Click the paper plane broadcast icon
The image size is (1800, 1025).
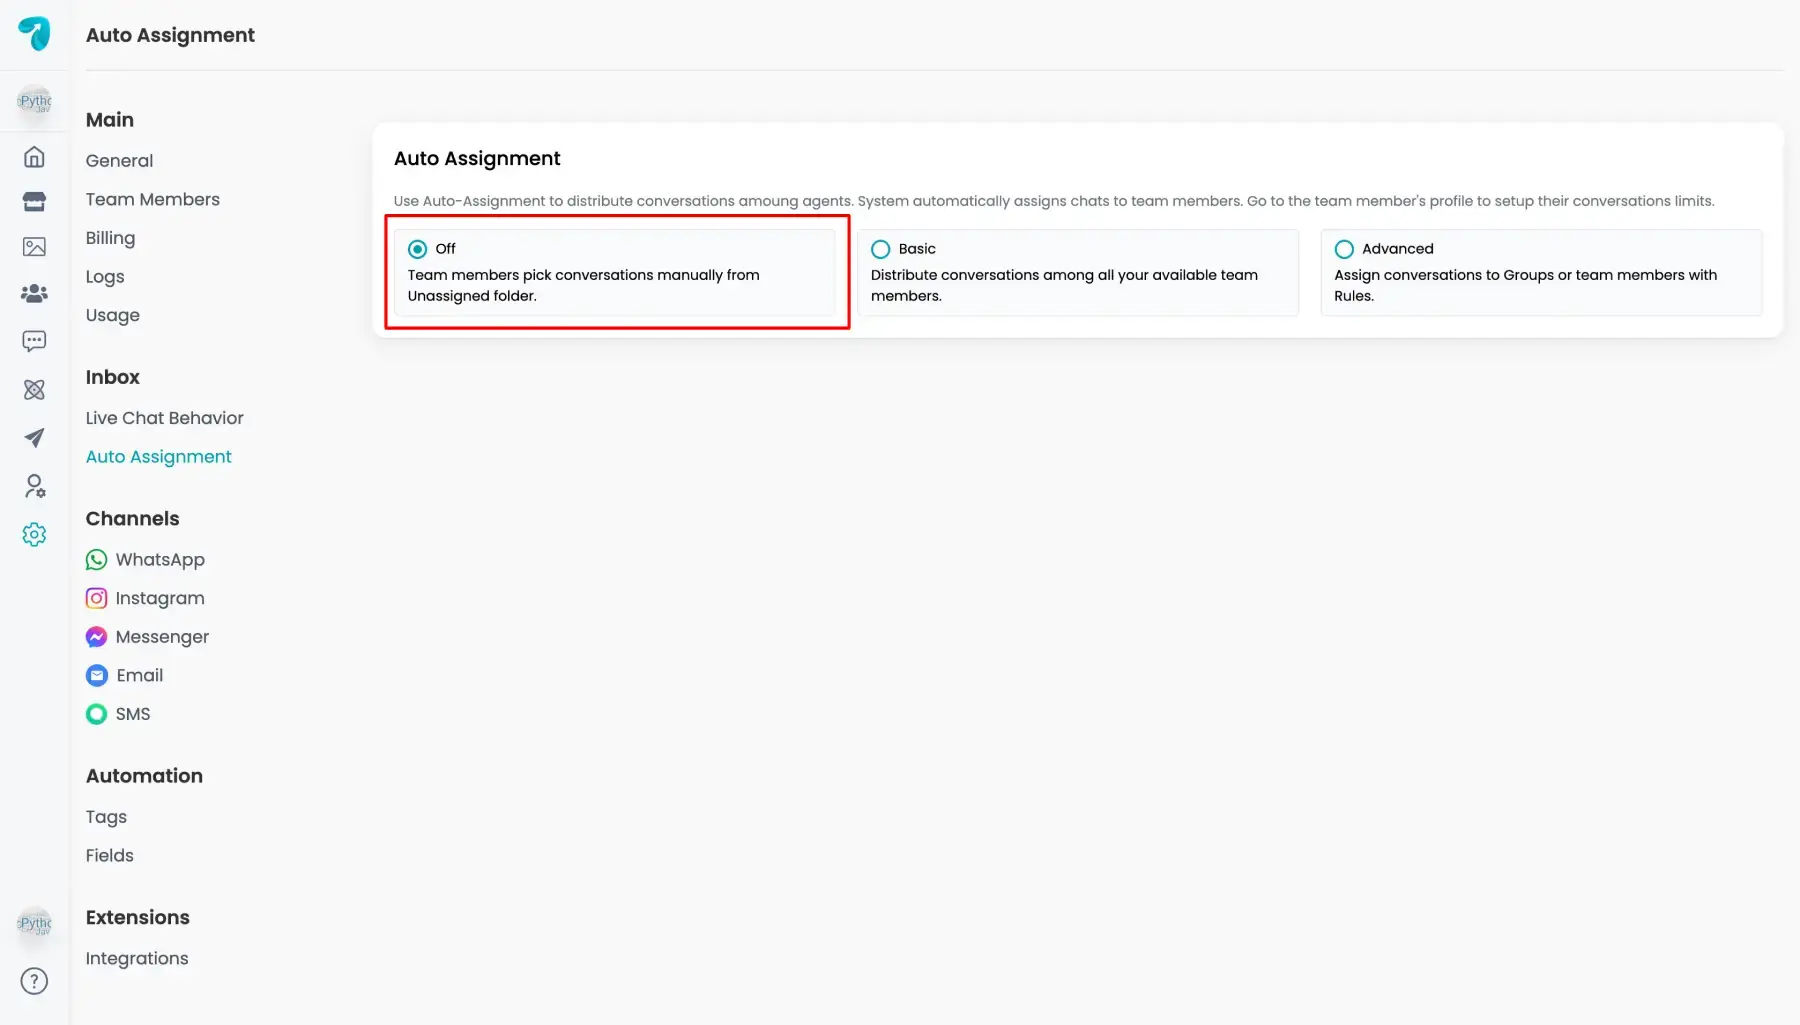[x=34, y=438]
